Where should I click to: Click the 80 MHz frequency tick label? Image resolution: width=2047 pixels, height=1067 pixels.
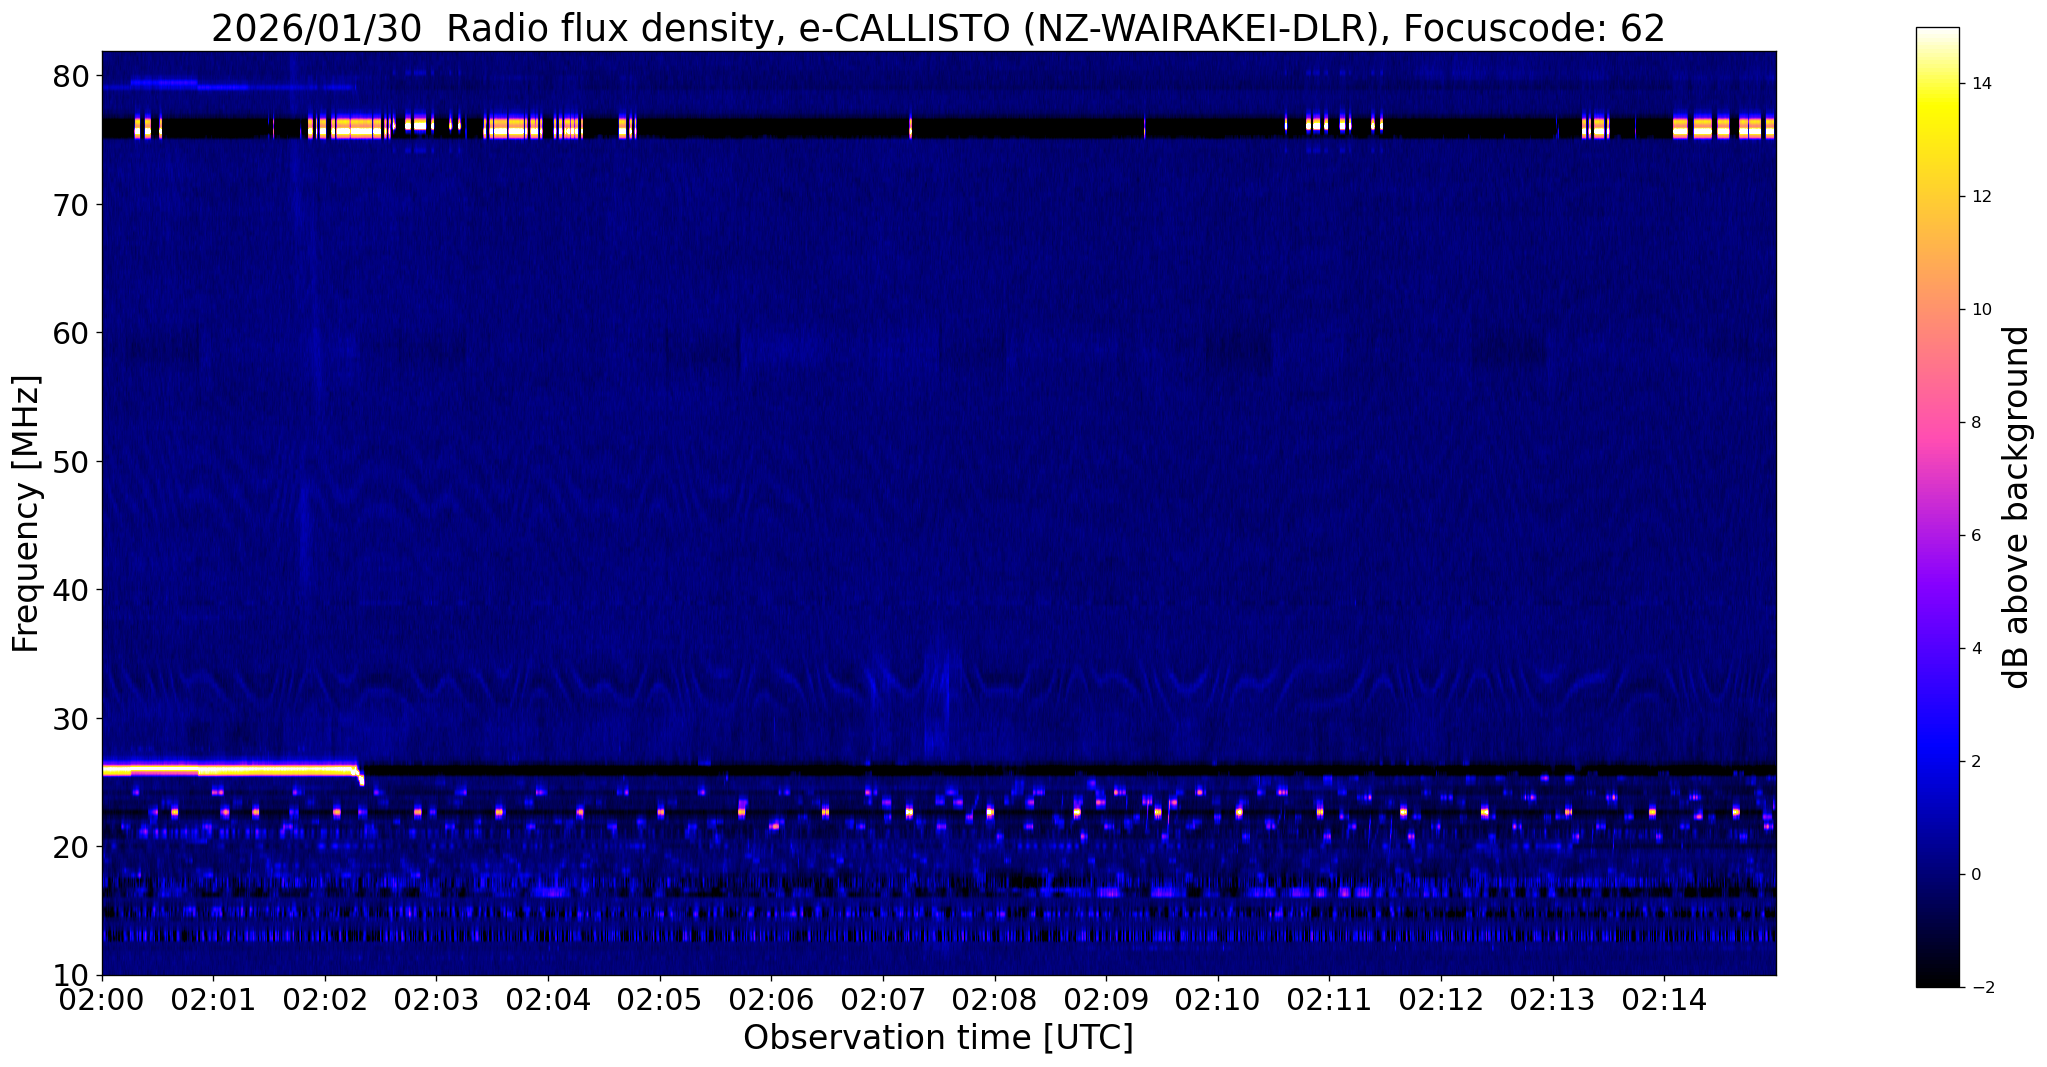[x=72, y=76]
